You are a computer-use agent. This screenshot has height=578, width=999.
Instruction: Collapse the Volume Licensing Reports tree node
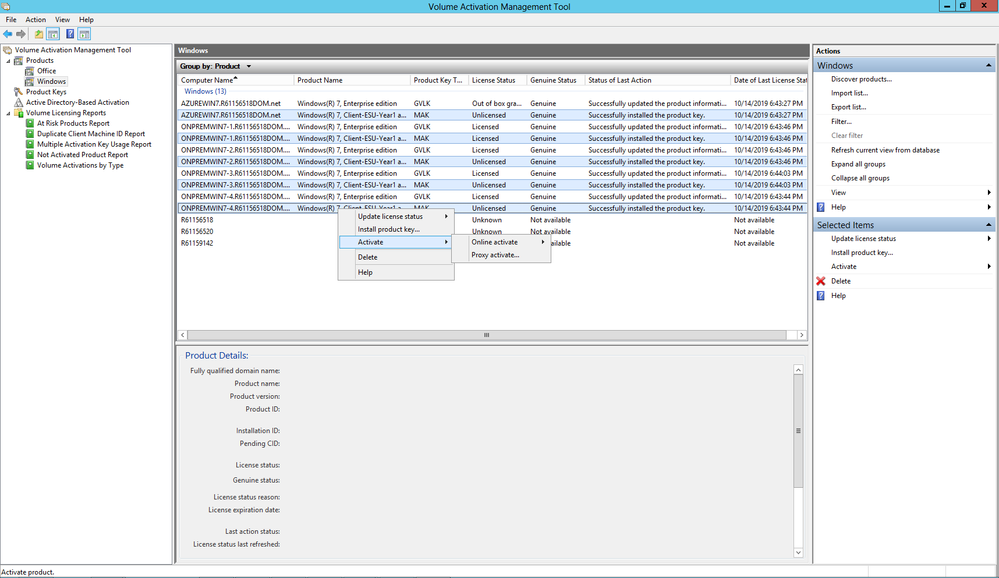coord(9,113)
